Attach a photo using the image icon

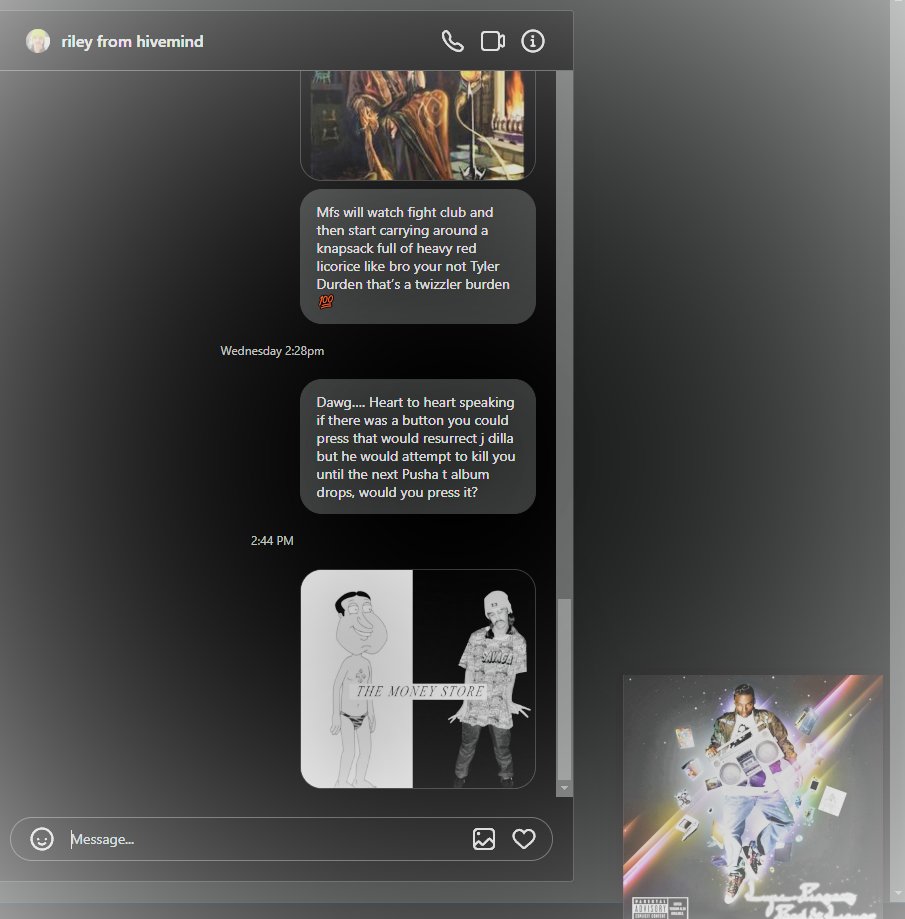[484, 839]
